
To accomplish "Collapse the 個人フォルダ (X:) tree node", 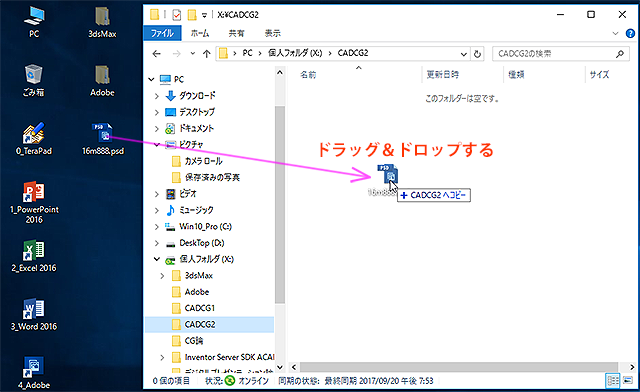I will coord(157,259).
